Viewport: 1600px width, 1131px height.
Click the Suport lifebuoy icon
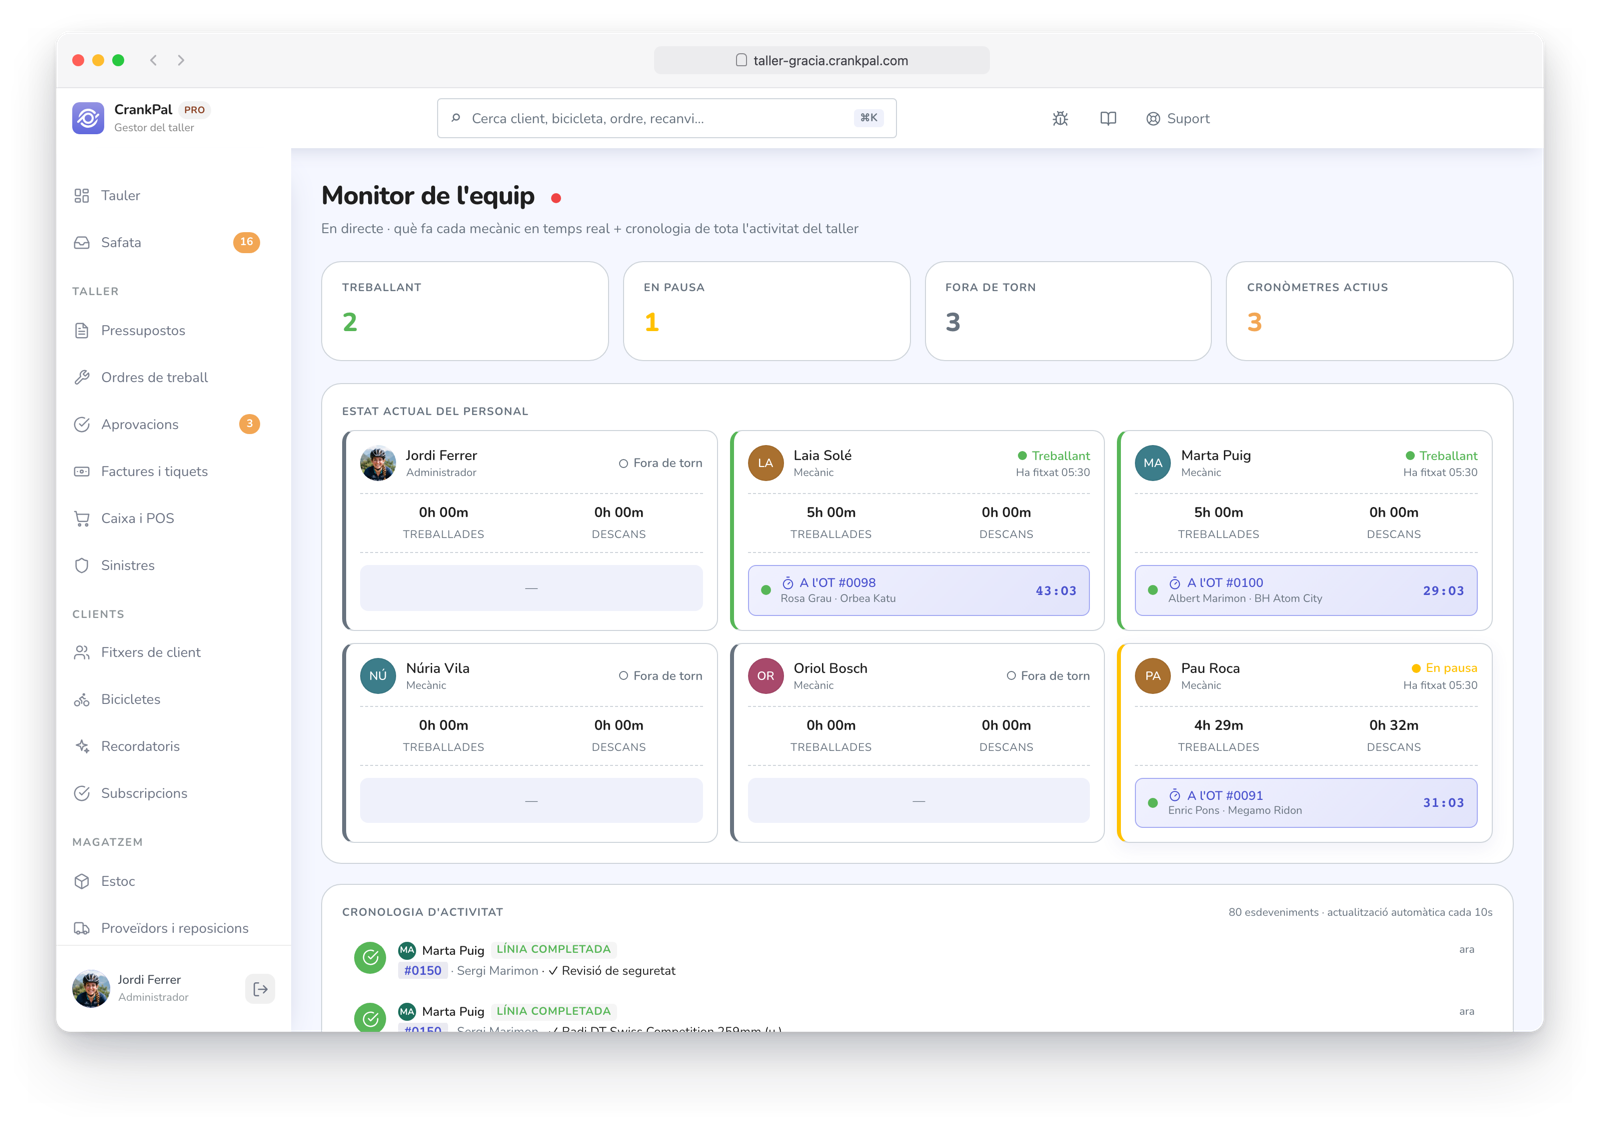1153,119
